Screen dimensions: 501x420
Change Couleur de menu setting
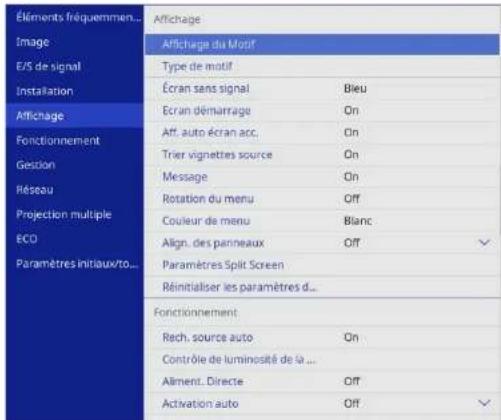[322, 220]
